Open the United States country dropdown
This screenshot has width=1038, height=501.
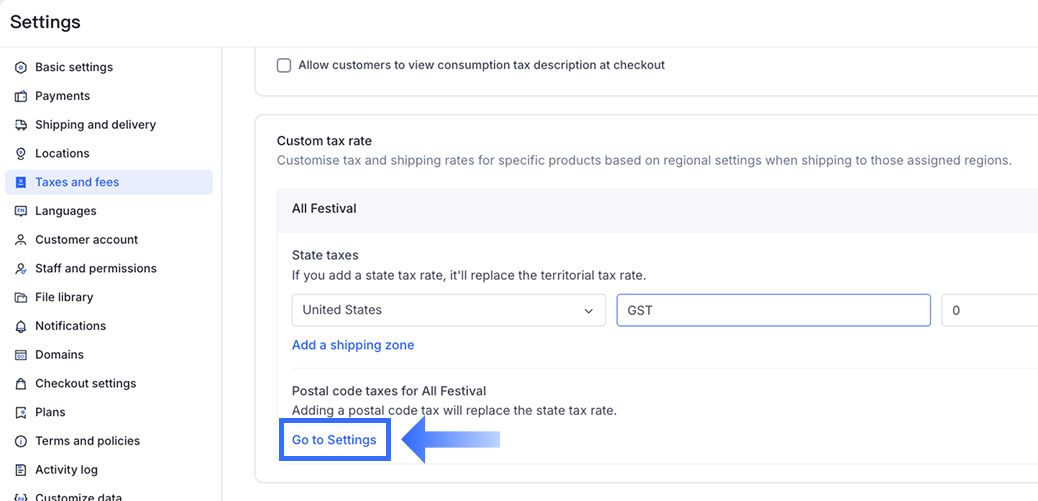pyautogui.click(x=448, y=310)
